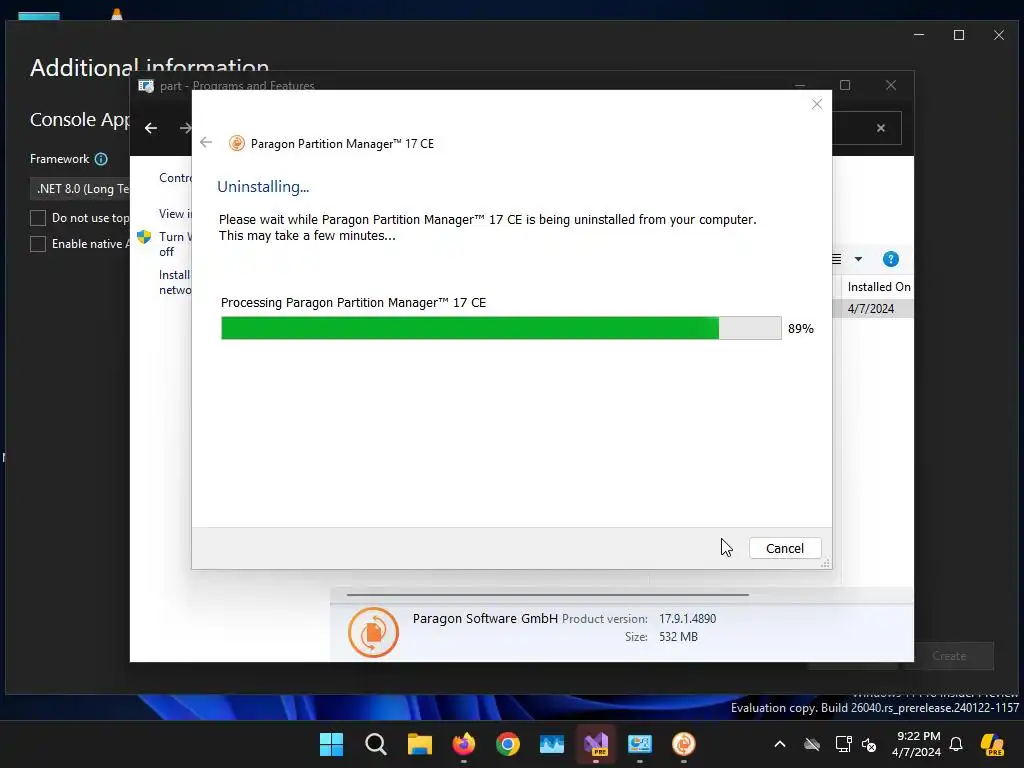The width and height of the screenshot is (1024, 768).
Task: Open File Explorer from taskbar
Action: [420, 744]
